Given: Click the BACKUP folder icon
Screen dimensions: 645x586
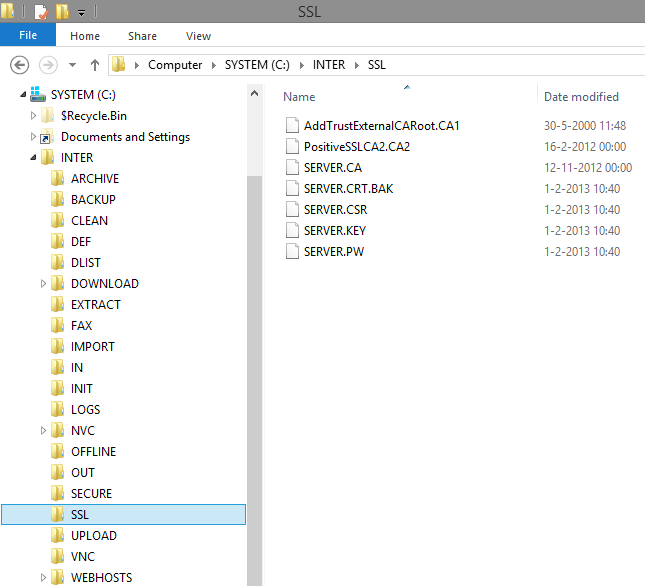Looking at the screenshot, I should point(57,199).
